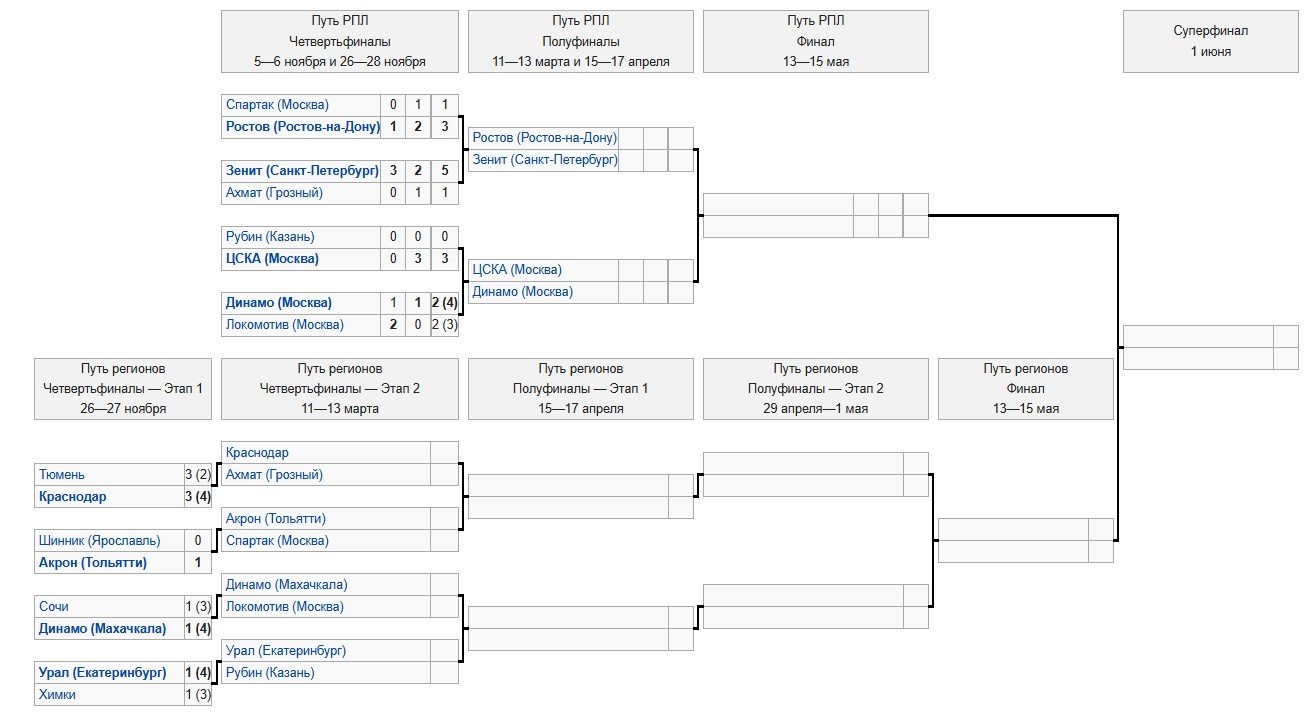Click bold Акрон (Тольятти) Stage 1 winner link
The height and width of the screenshot is (716, 1310).
tap(92, 562)
